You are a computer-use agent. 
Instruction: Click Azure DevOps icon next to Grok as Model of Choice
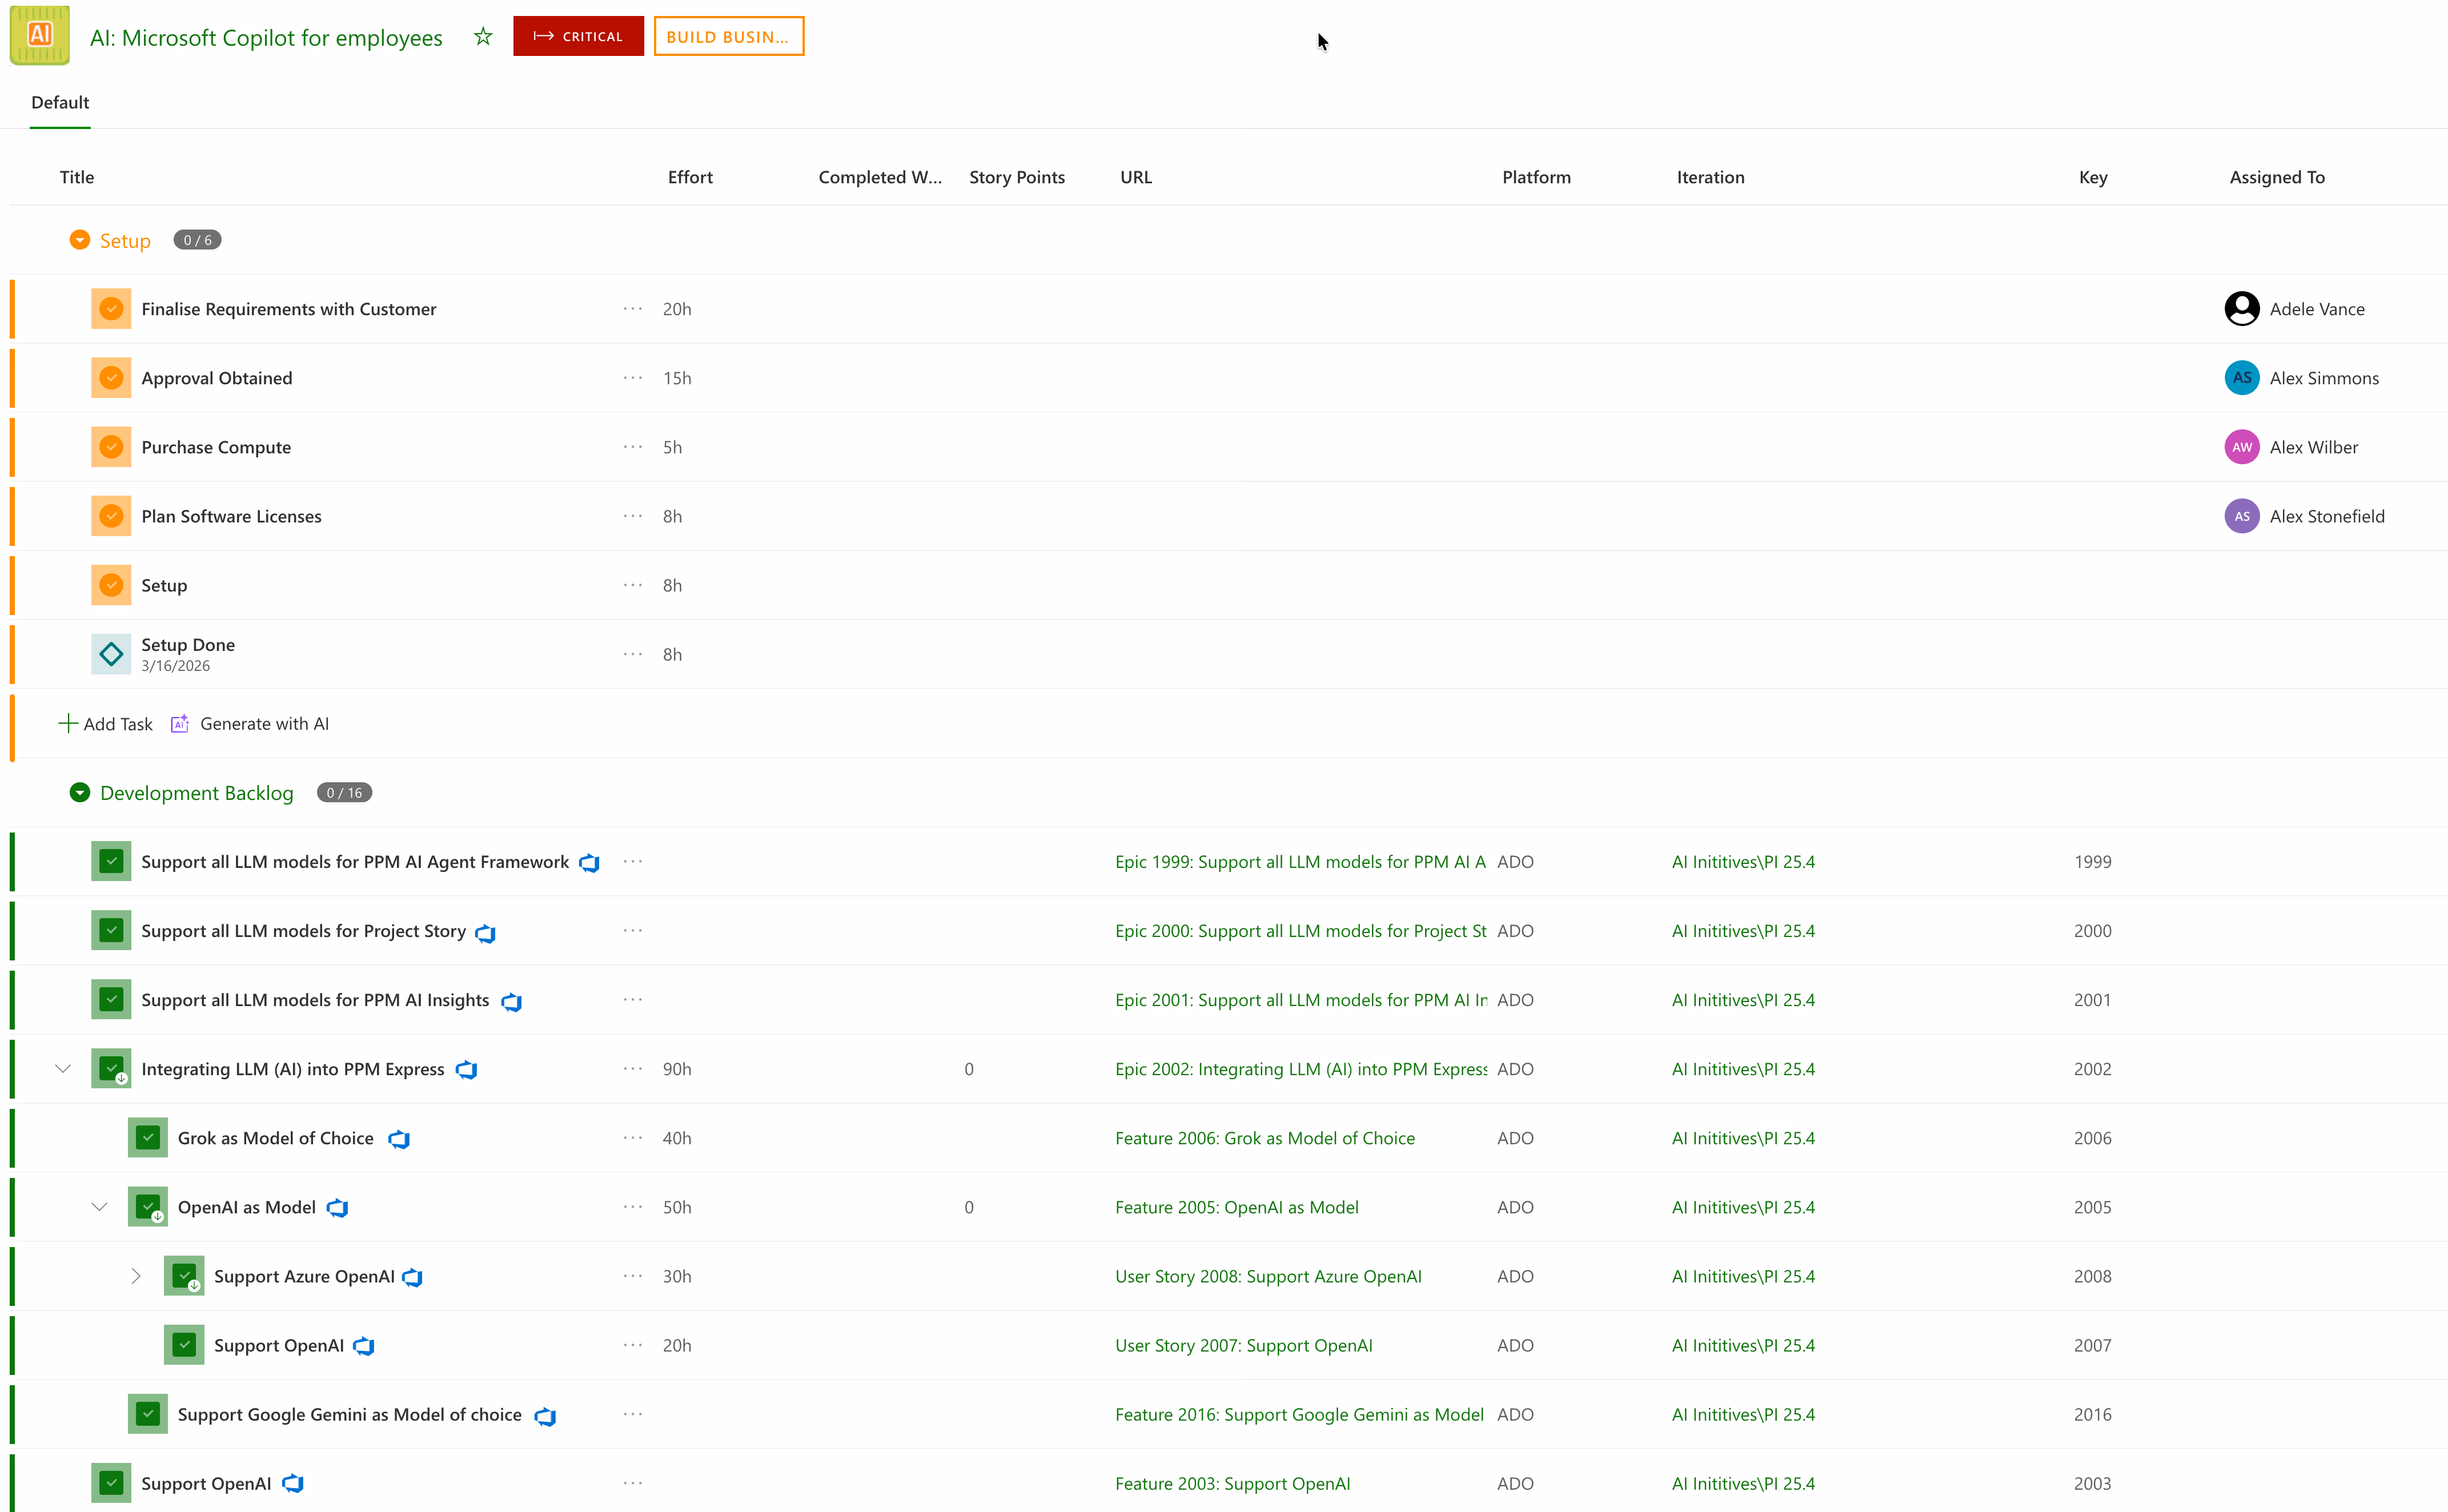click(x=399, y=1139)
